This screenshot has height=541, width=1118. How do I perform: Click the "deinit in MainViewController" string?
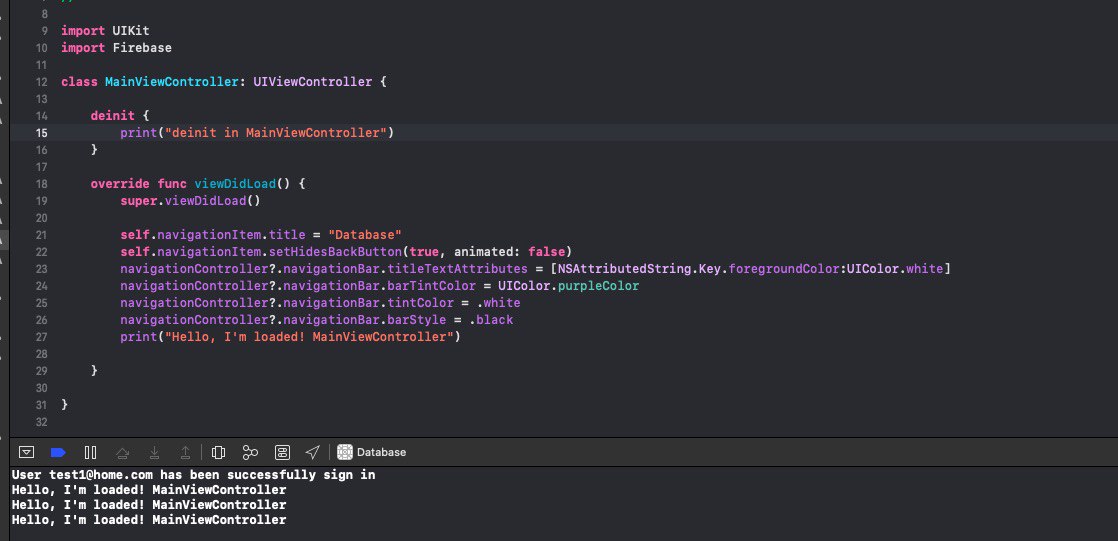tap(276, 133)
